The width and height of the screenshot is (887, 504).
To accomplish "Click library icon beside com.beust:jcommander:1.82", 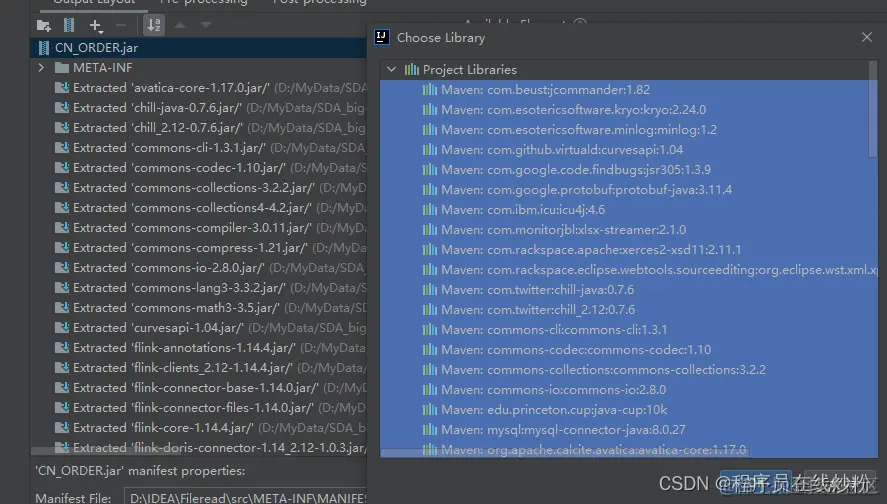I will point(430,90).
